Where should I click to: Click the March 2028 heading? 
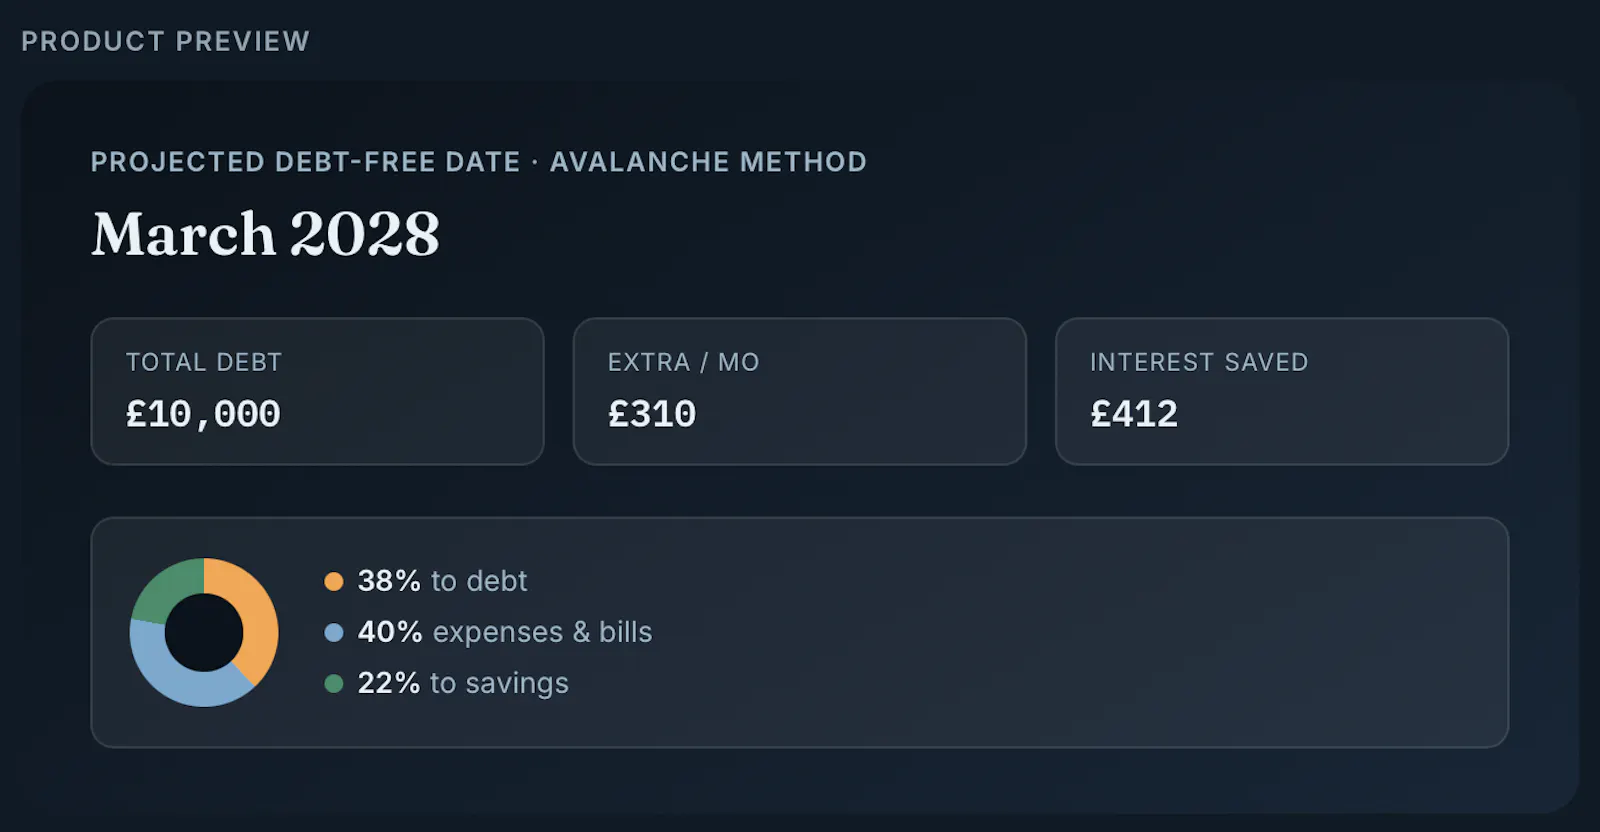(x=266, y=234)
